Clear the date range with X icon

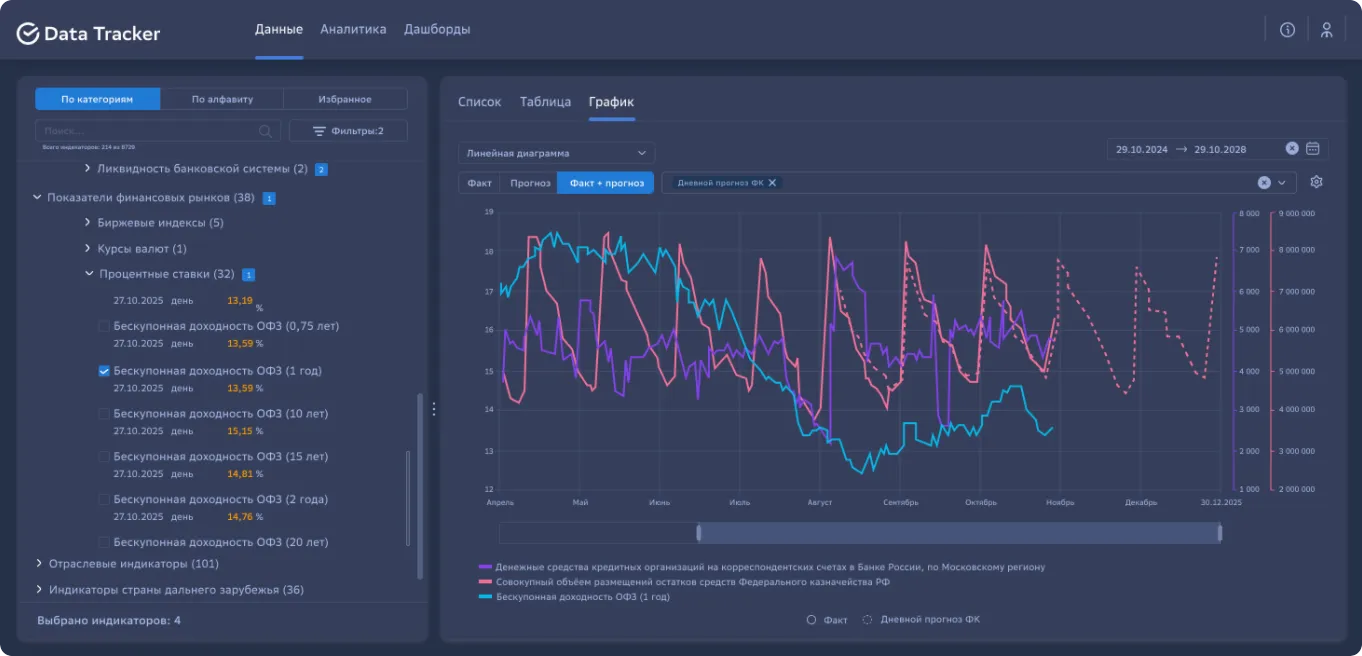click(1291, 149)
